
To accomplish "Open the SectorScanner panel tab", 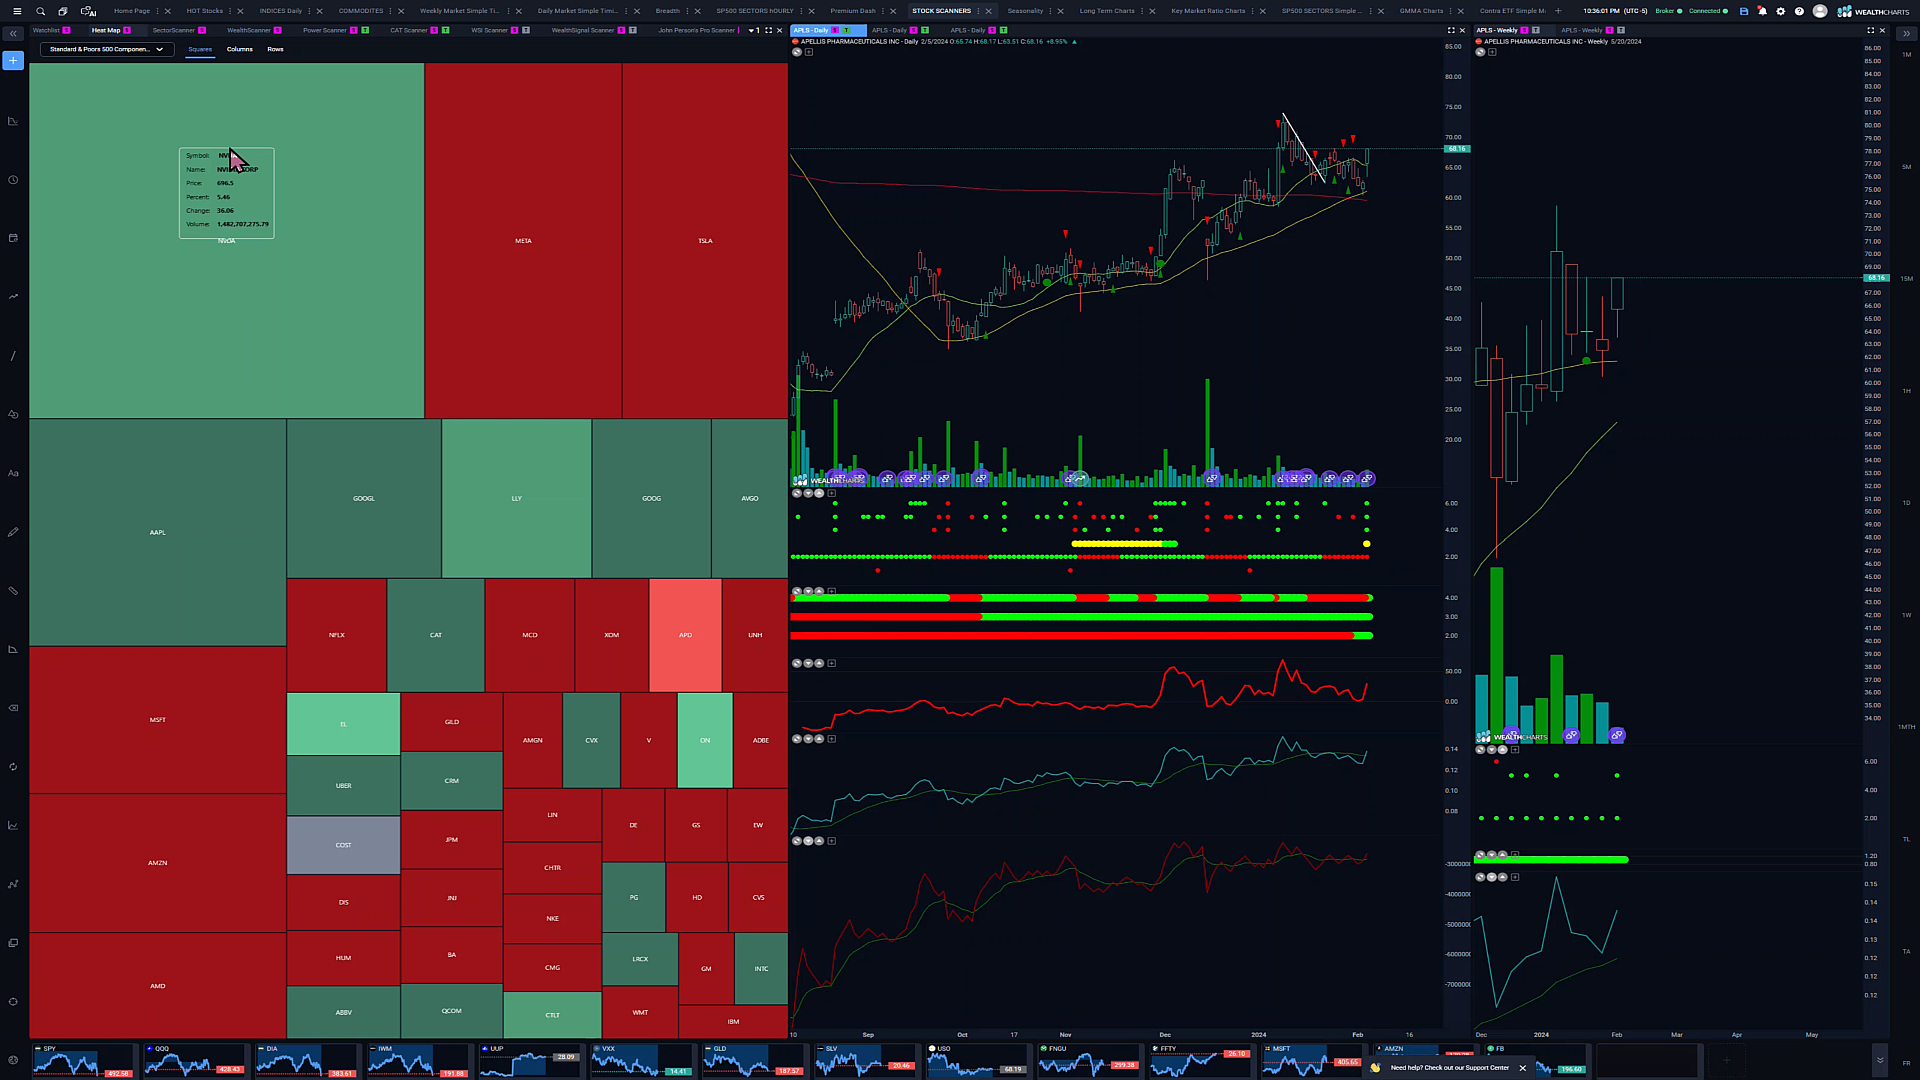I will pos(173,30).
